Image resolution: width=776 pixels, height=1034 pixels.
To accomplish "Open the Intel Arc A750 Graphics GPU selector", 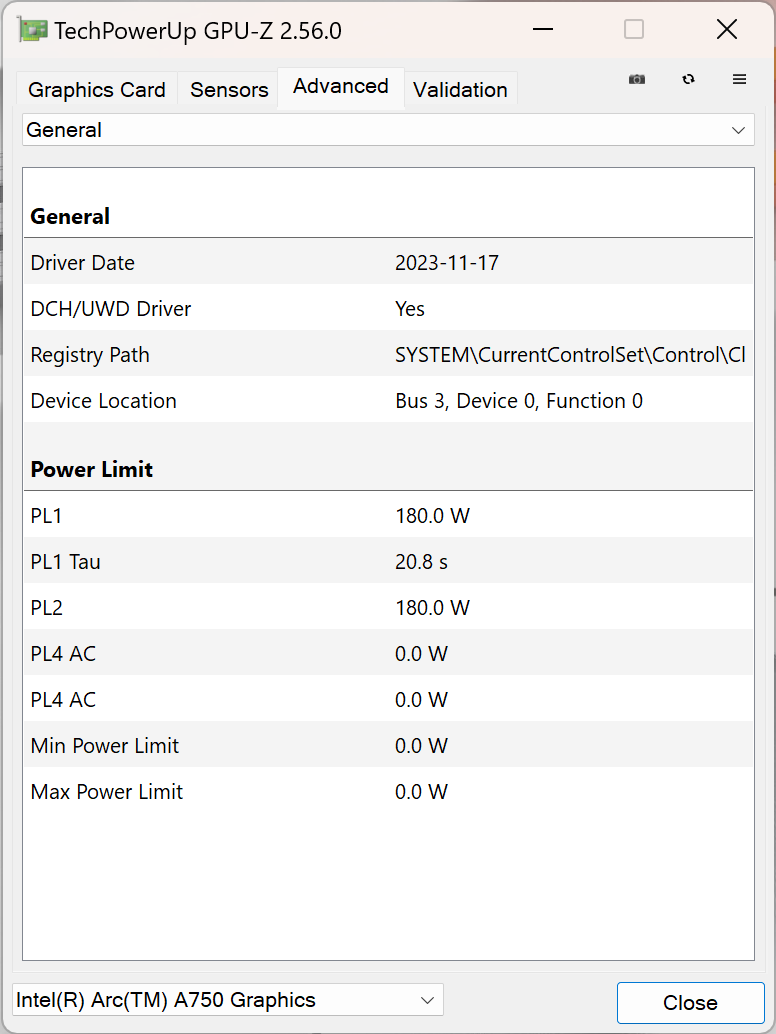I will tap(227, 1000).
